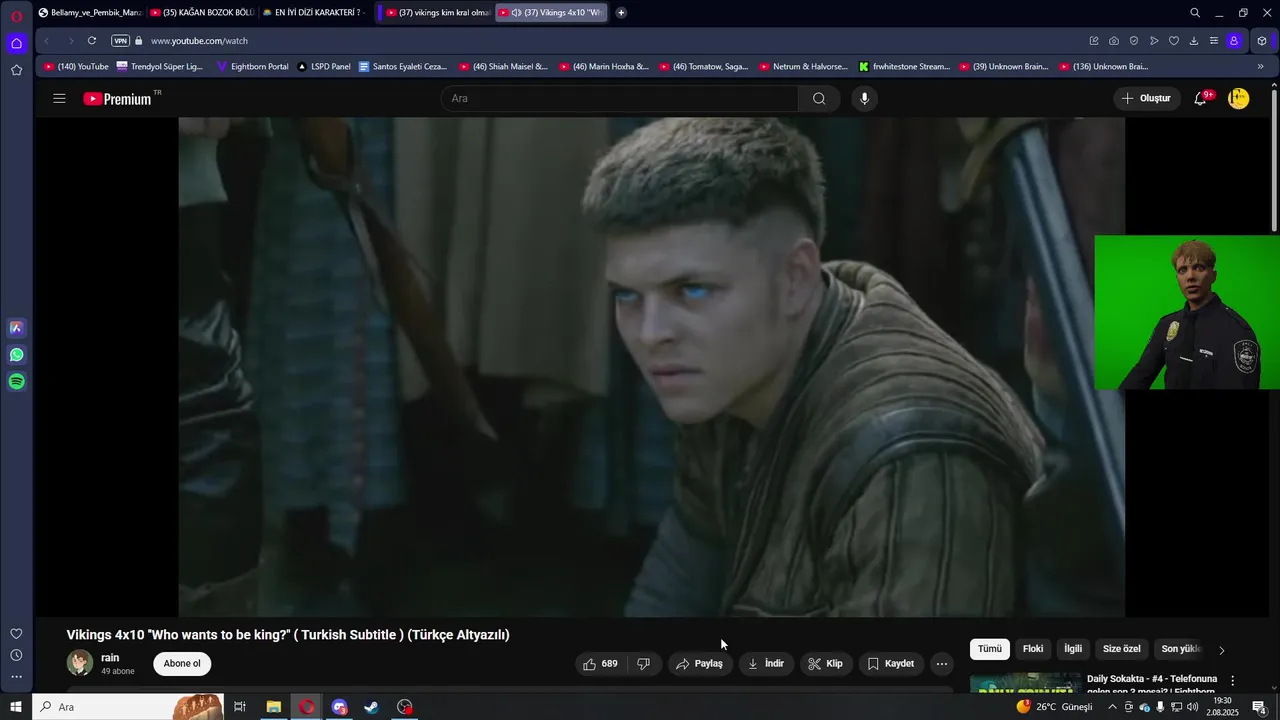Open the My Flow send icon
Image resolution: width=1280 pixels, height=720 pixels.
[x=1154, y=41]
